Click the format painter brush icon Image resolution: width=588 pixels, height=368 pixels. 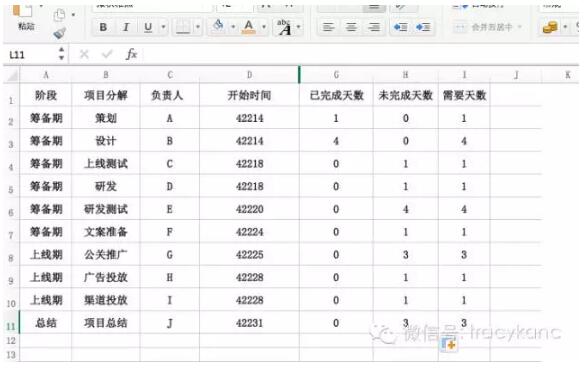click(60, 34)
